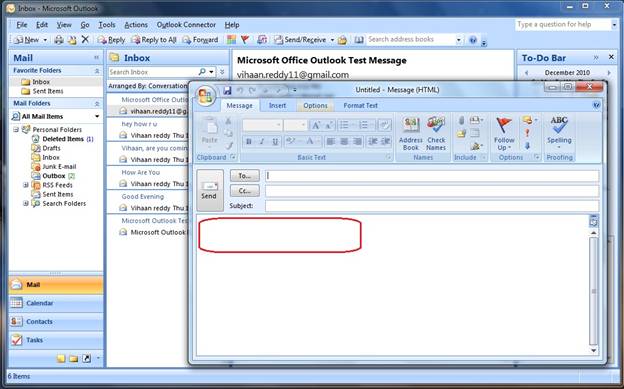Click the Cc... button
Screen dimensions: 624x389
coord(245,191)
